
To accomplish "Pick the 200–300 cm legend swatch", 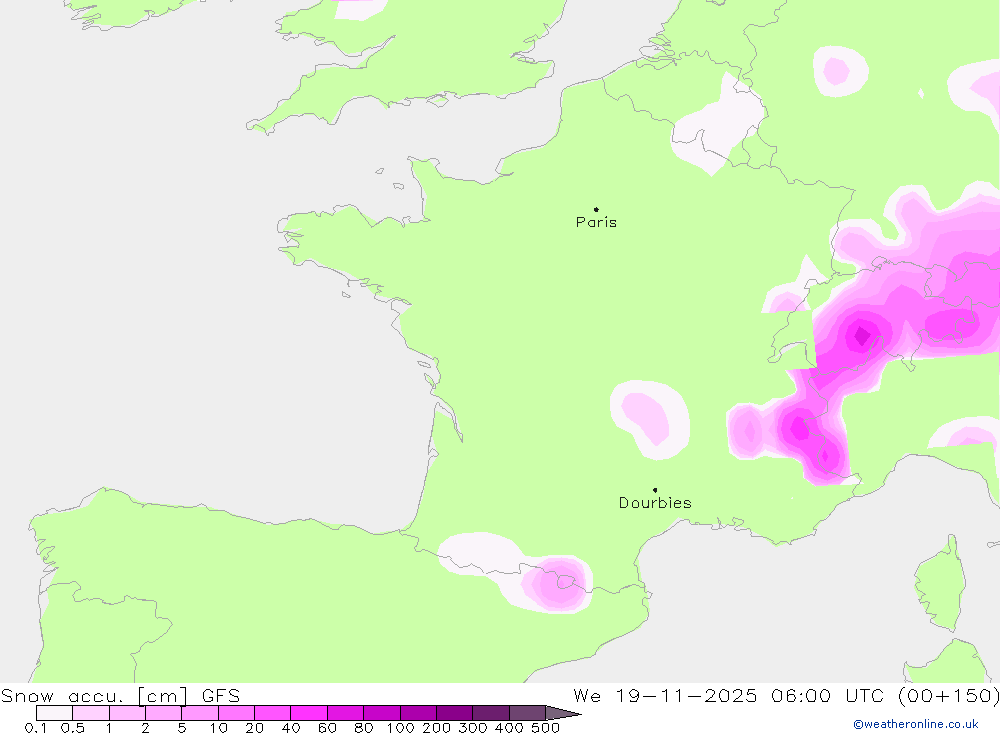I will [x=454, y=713].
